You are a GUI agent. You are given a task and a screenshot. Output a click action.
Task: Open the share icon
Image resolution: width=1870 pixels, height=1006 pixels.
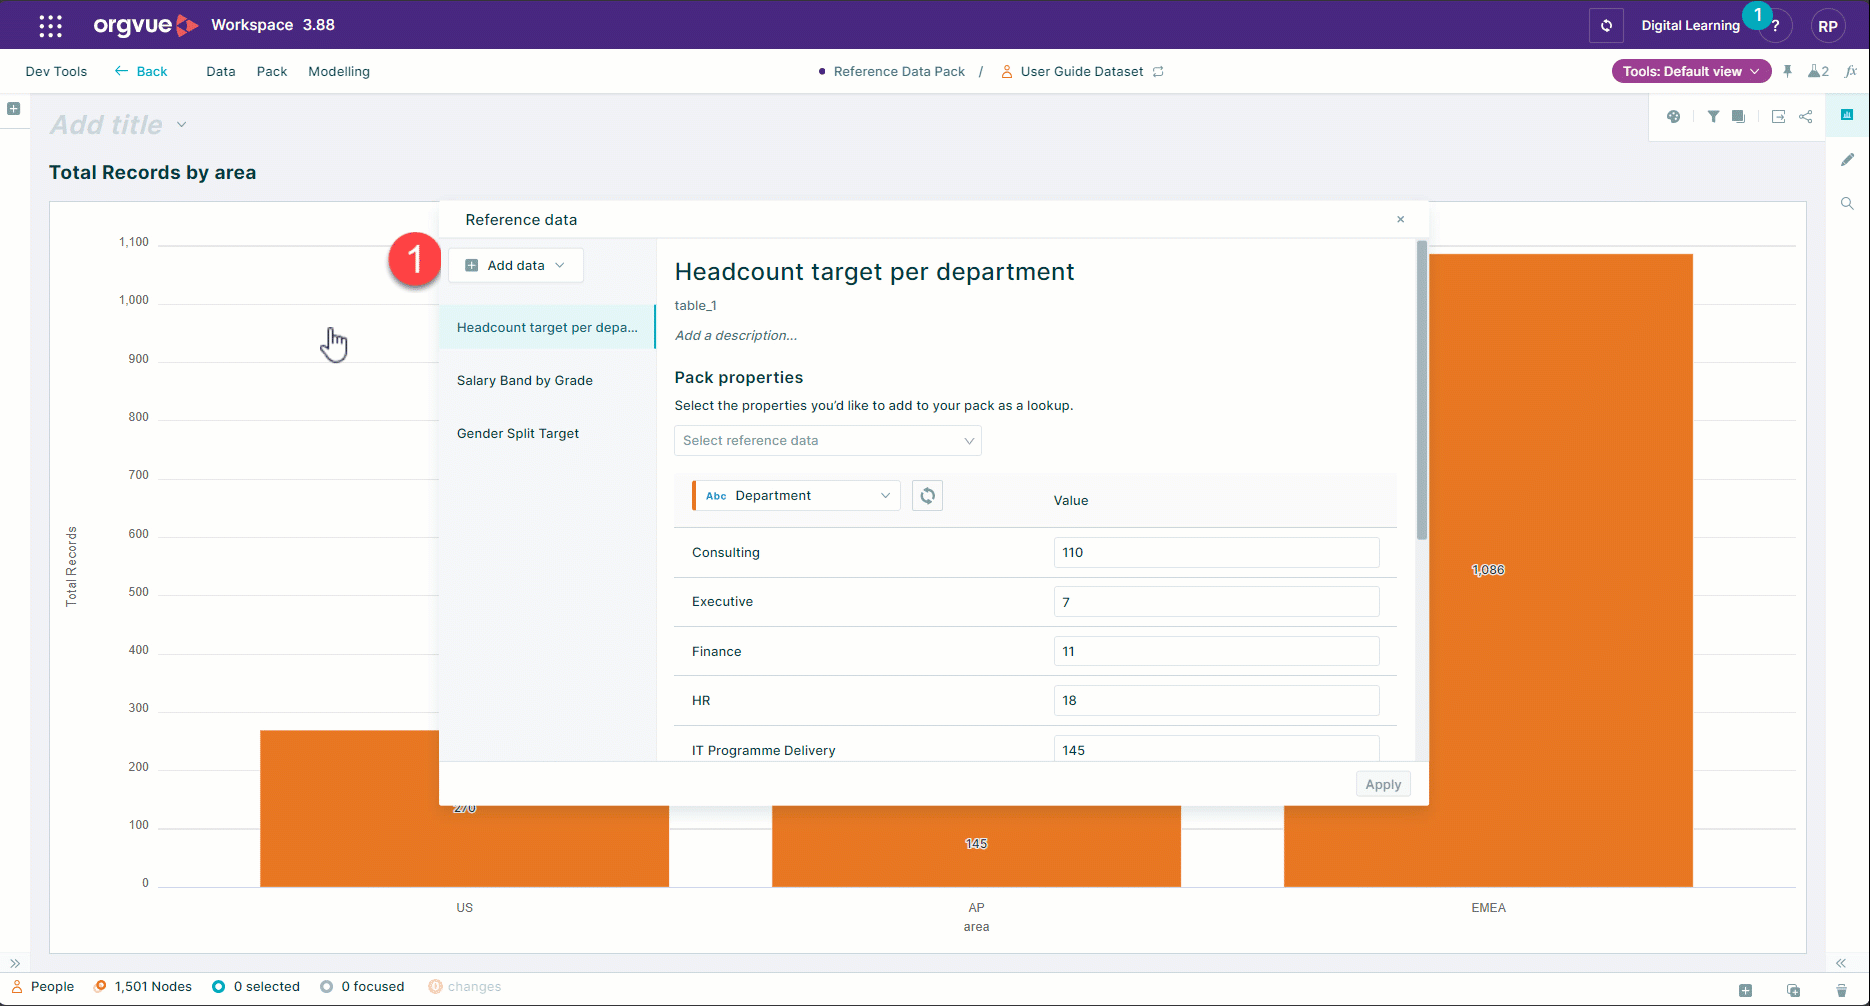[x=1806, y=116]
